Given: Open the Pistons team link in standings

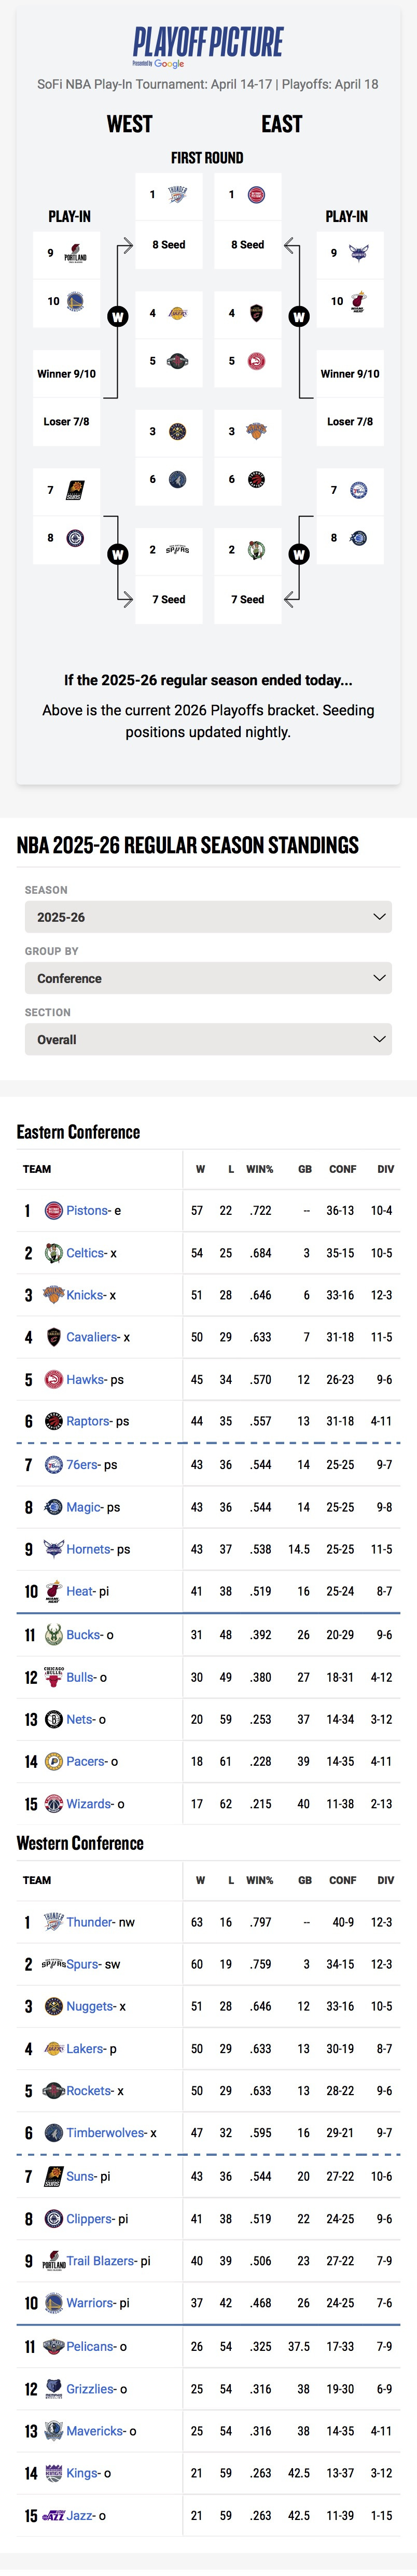Looking at the screenshot, I should (87, 1210).
